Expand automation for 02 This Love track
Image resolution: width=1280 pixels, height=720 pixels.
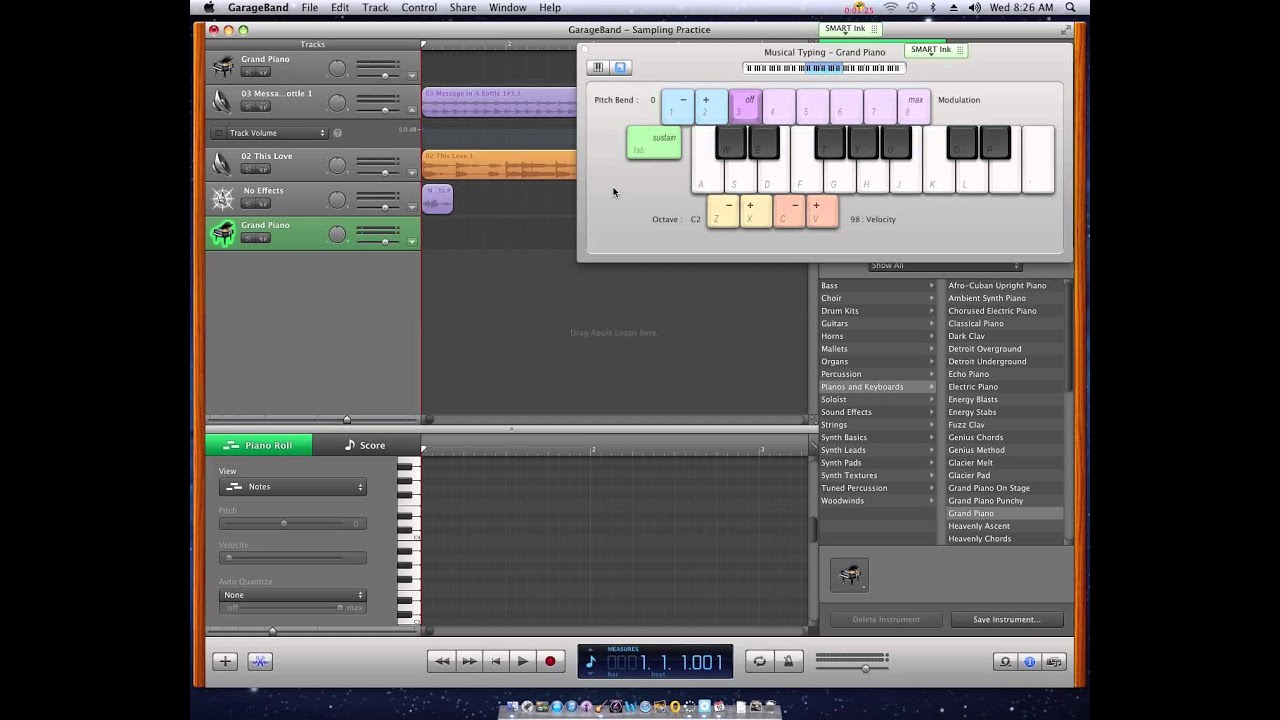(x=411, y=172)
